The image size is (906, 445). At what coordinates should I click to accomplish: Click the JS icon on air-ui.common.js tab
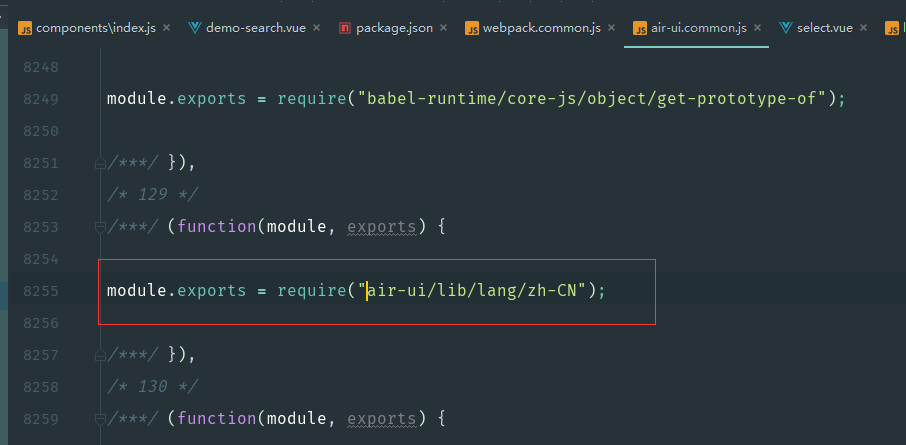point(640,28)
